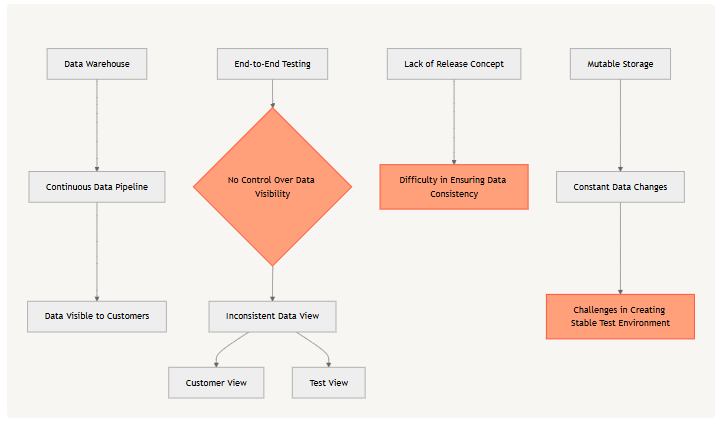Select the orange diamond No Control Over Data Visibility
Image resolution: width=727 pixels, height=424 pixels.
[273, 187]
